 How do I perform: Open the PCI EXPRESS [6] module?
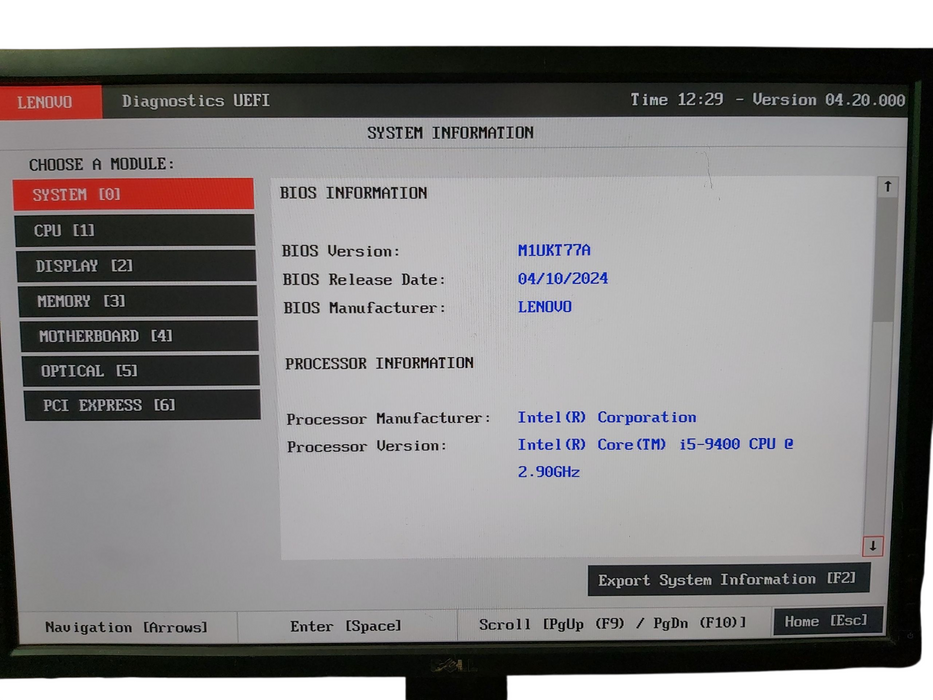click(x=143, y=405)
